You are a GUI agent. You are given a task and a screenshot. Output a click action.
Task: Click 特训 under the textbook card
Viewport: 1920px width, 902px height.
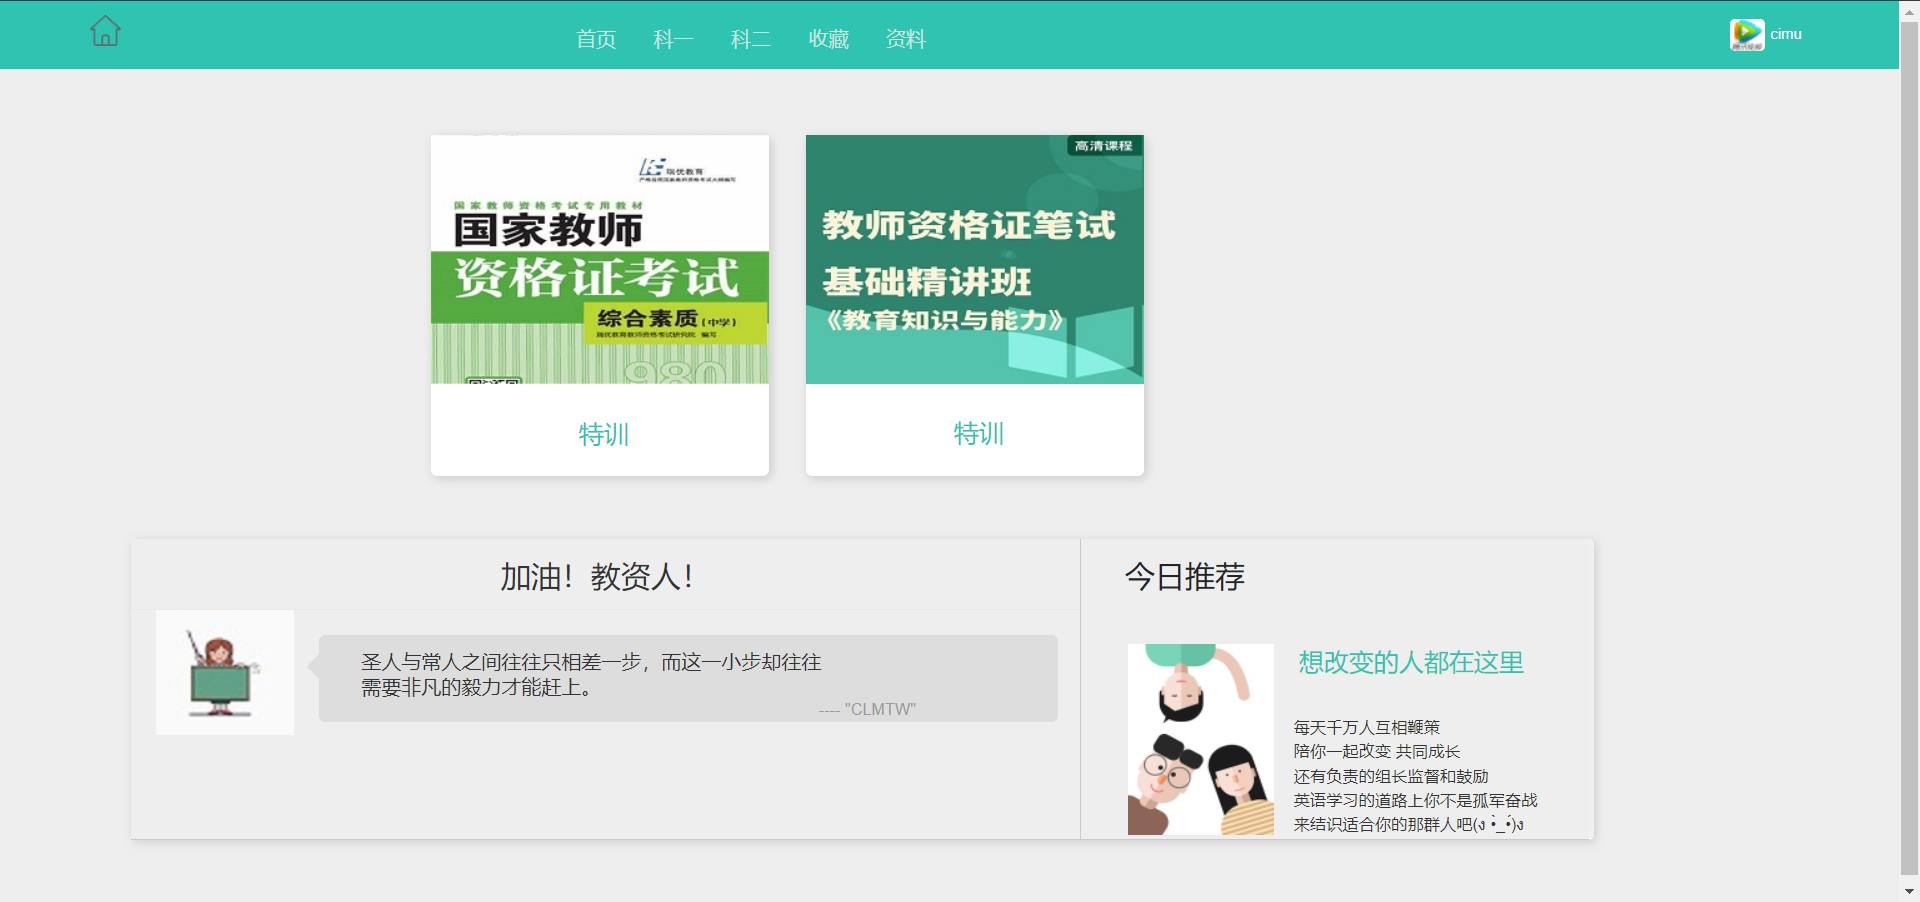[603, 434]
